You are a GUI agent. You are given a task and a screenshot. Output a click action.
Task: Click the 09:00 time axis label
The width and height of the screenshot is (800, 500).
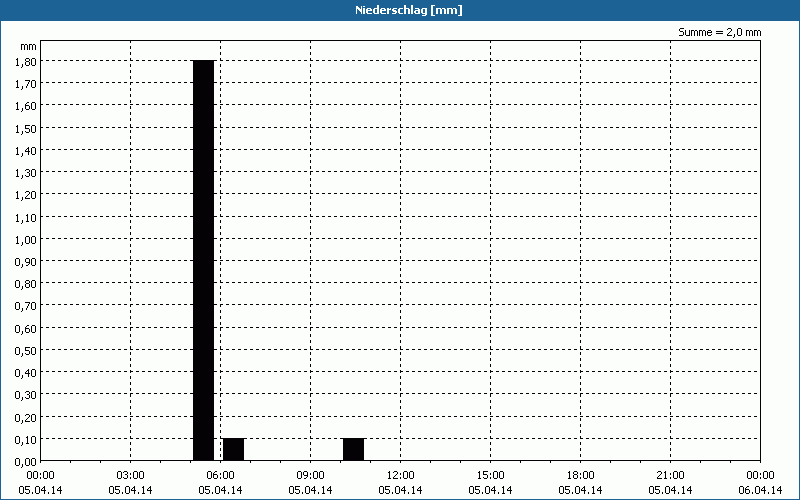point(310,476)
